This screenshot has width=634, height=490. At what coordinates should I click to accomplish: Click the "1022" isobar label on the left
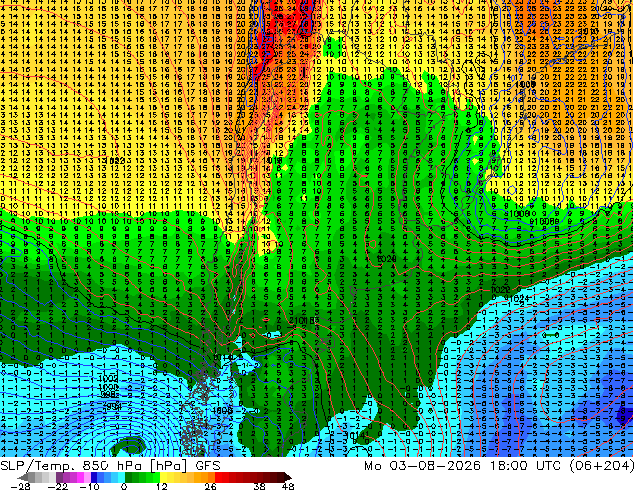(115, 160)
